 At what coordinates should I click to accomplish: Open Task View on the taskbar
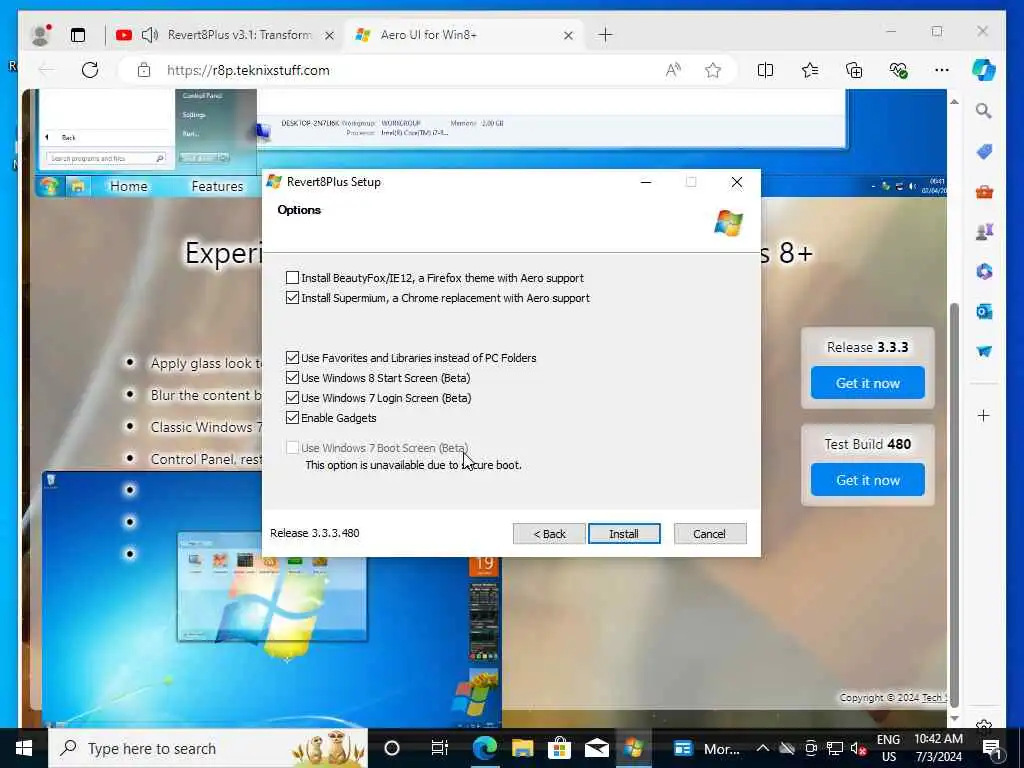[440, 748]
